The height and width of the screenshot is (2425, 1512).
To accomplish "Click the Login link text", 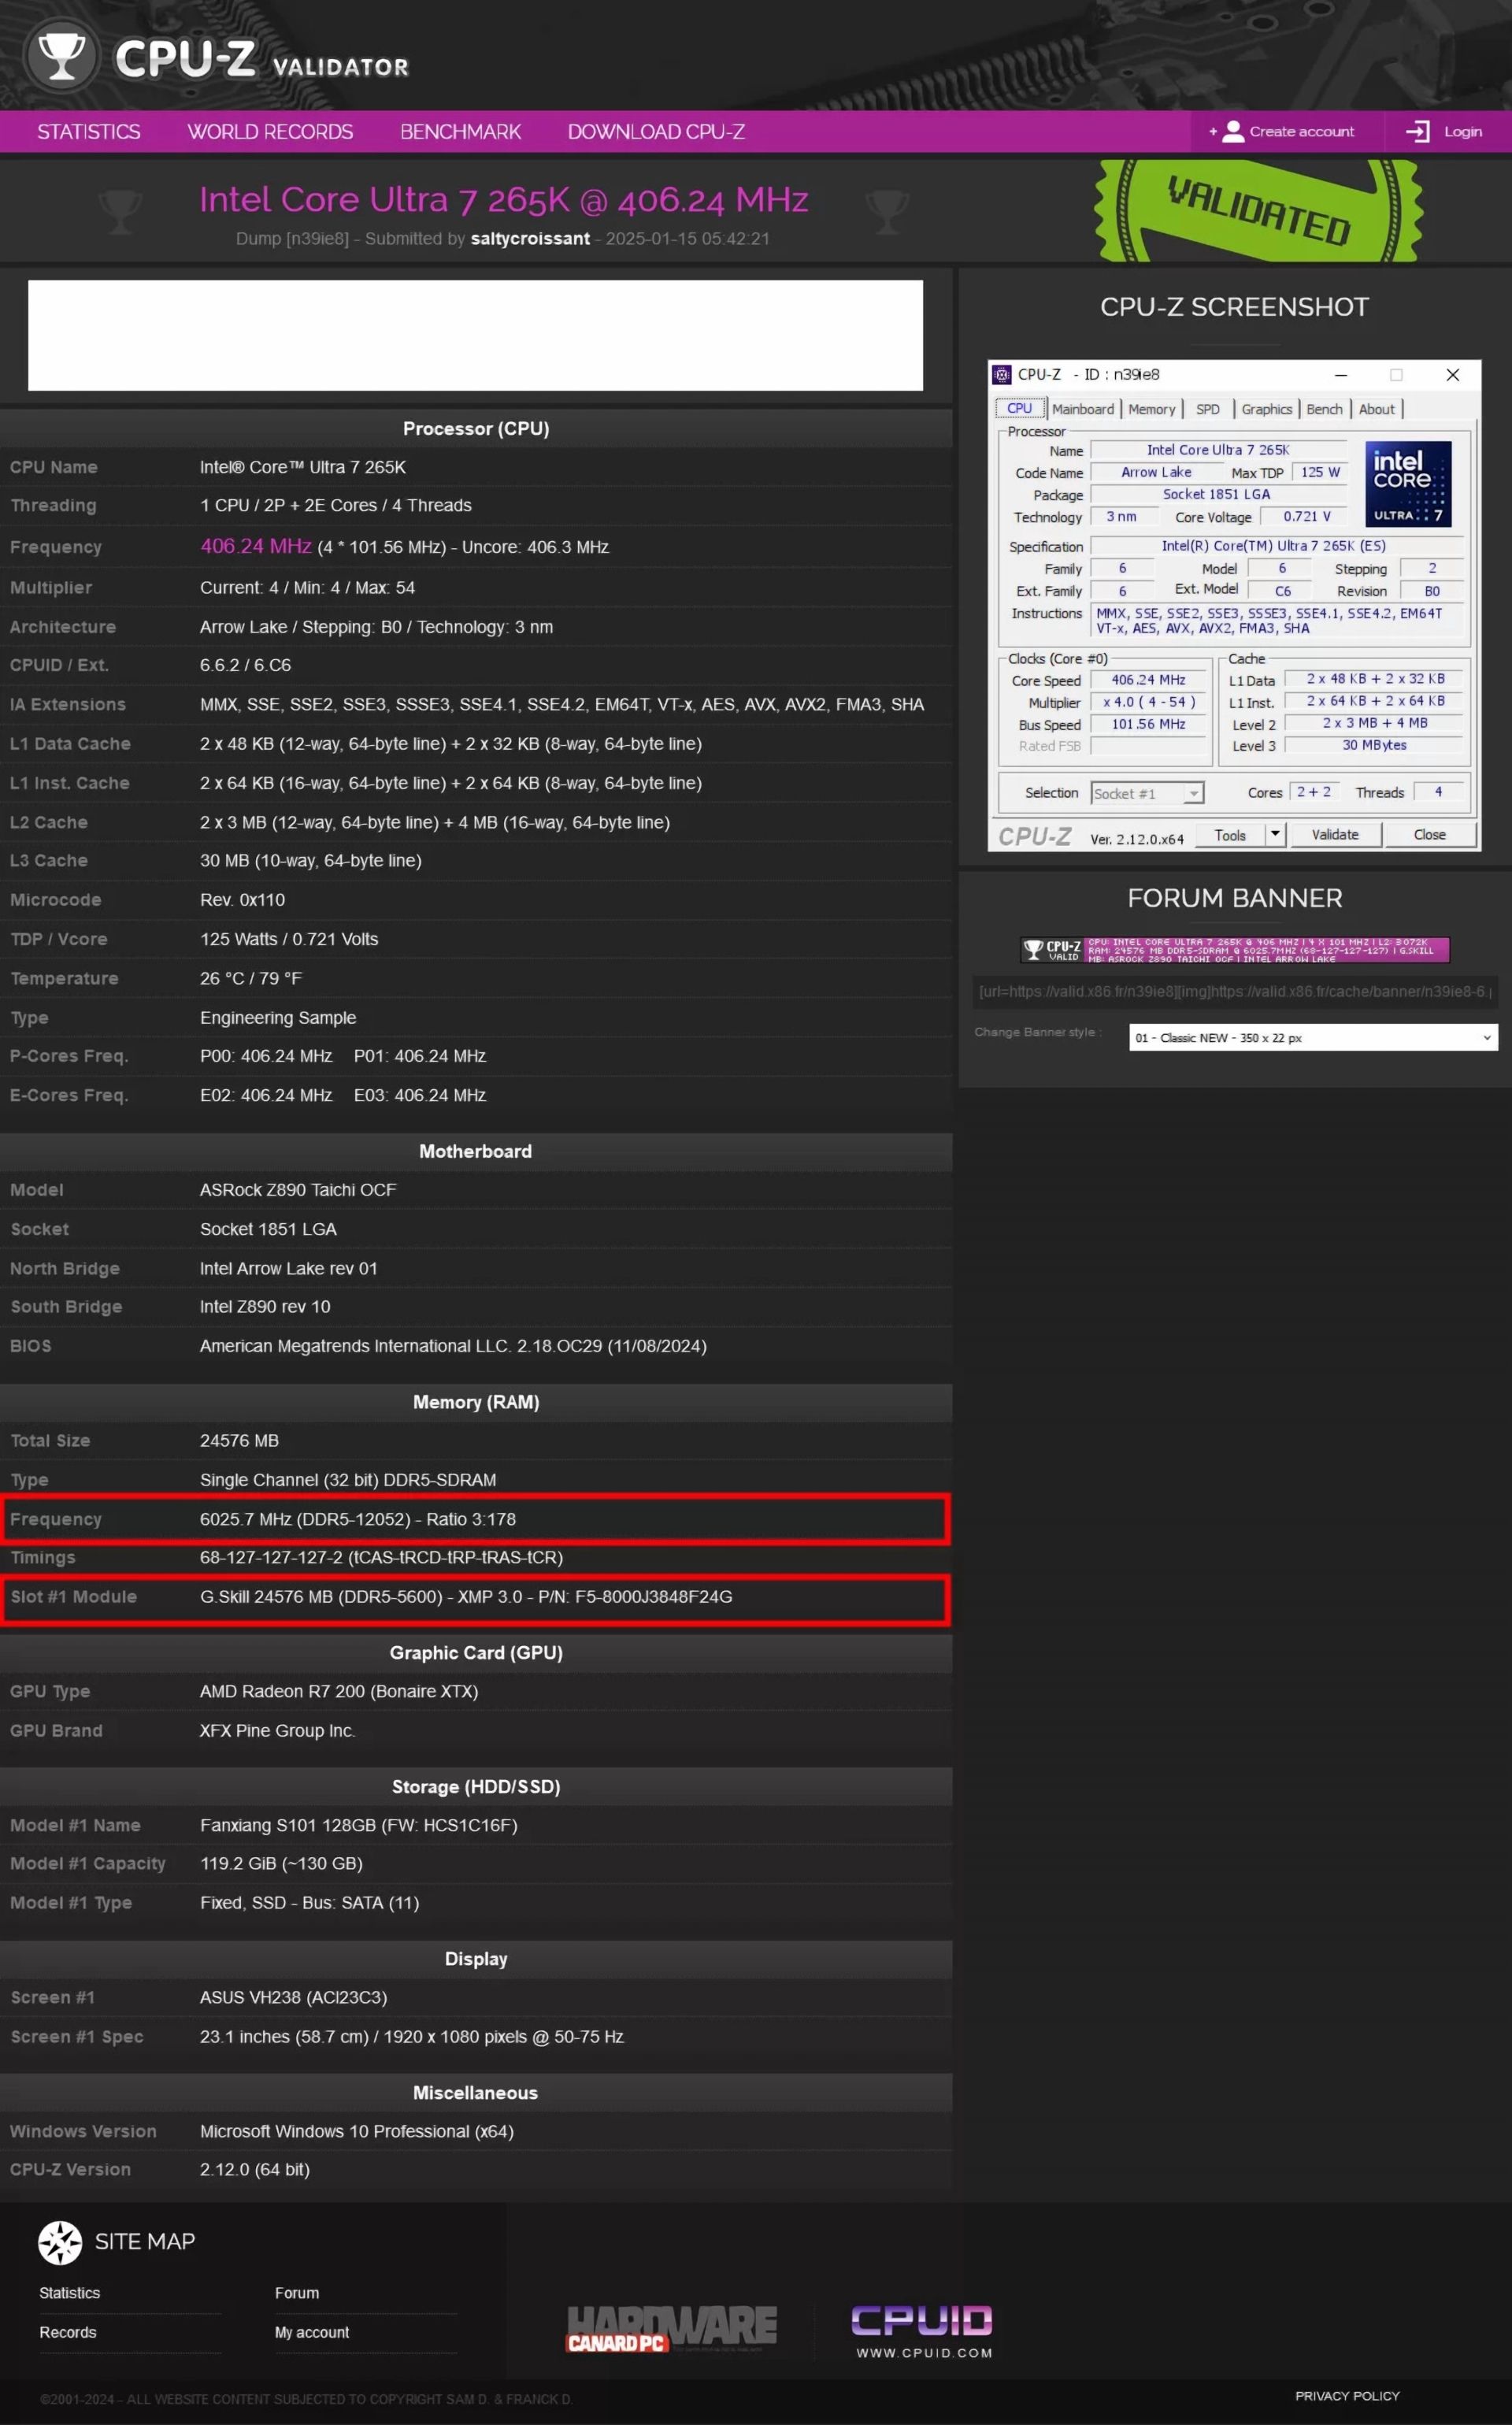I will point(1462,131).
